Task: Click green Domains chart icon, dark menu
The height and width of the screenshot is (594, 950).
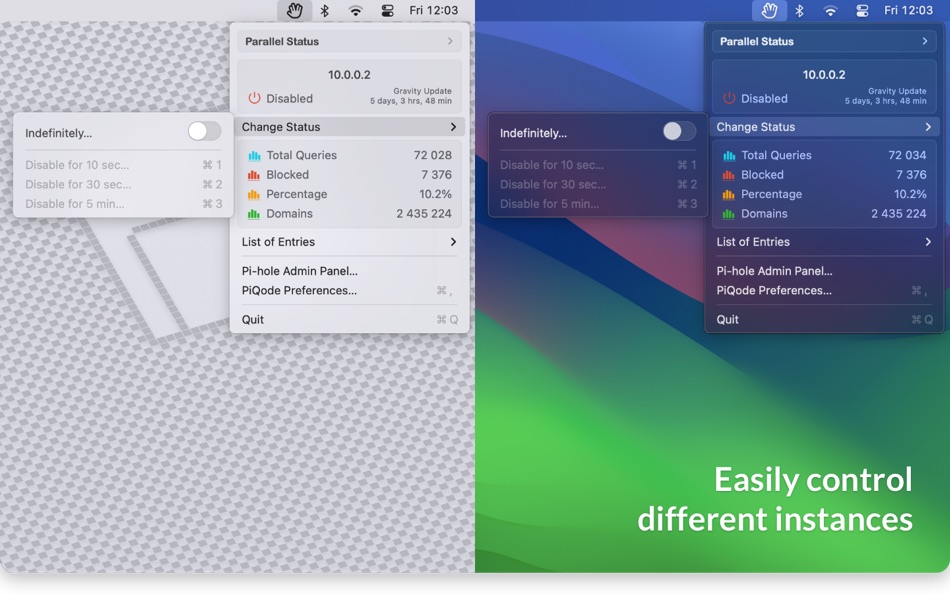Action: point(729,214)
